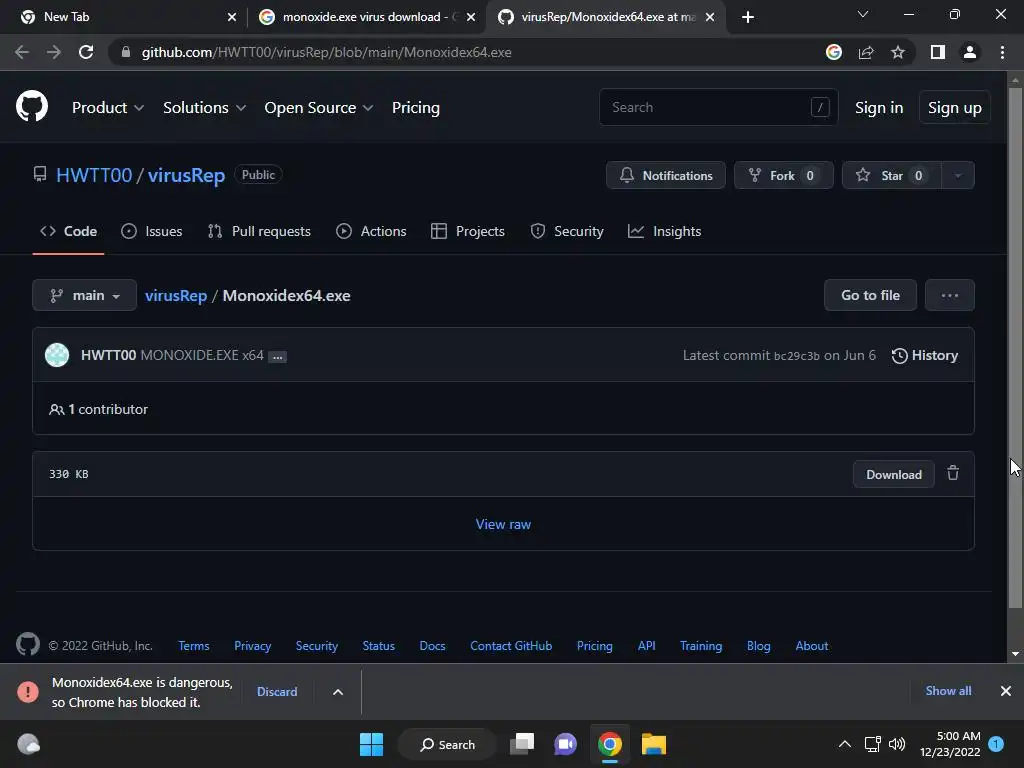
Task: Open Windows Start menu
Action: click(372, 744)
